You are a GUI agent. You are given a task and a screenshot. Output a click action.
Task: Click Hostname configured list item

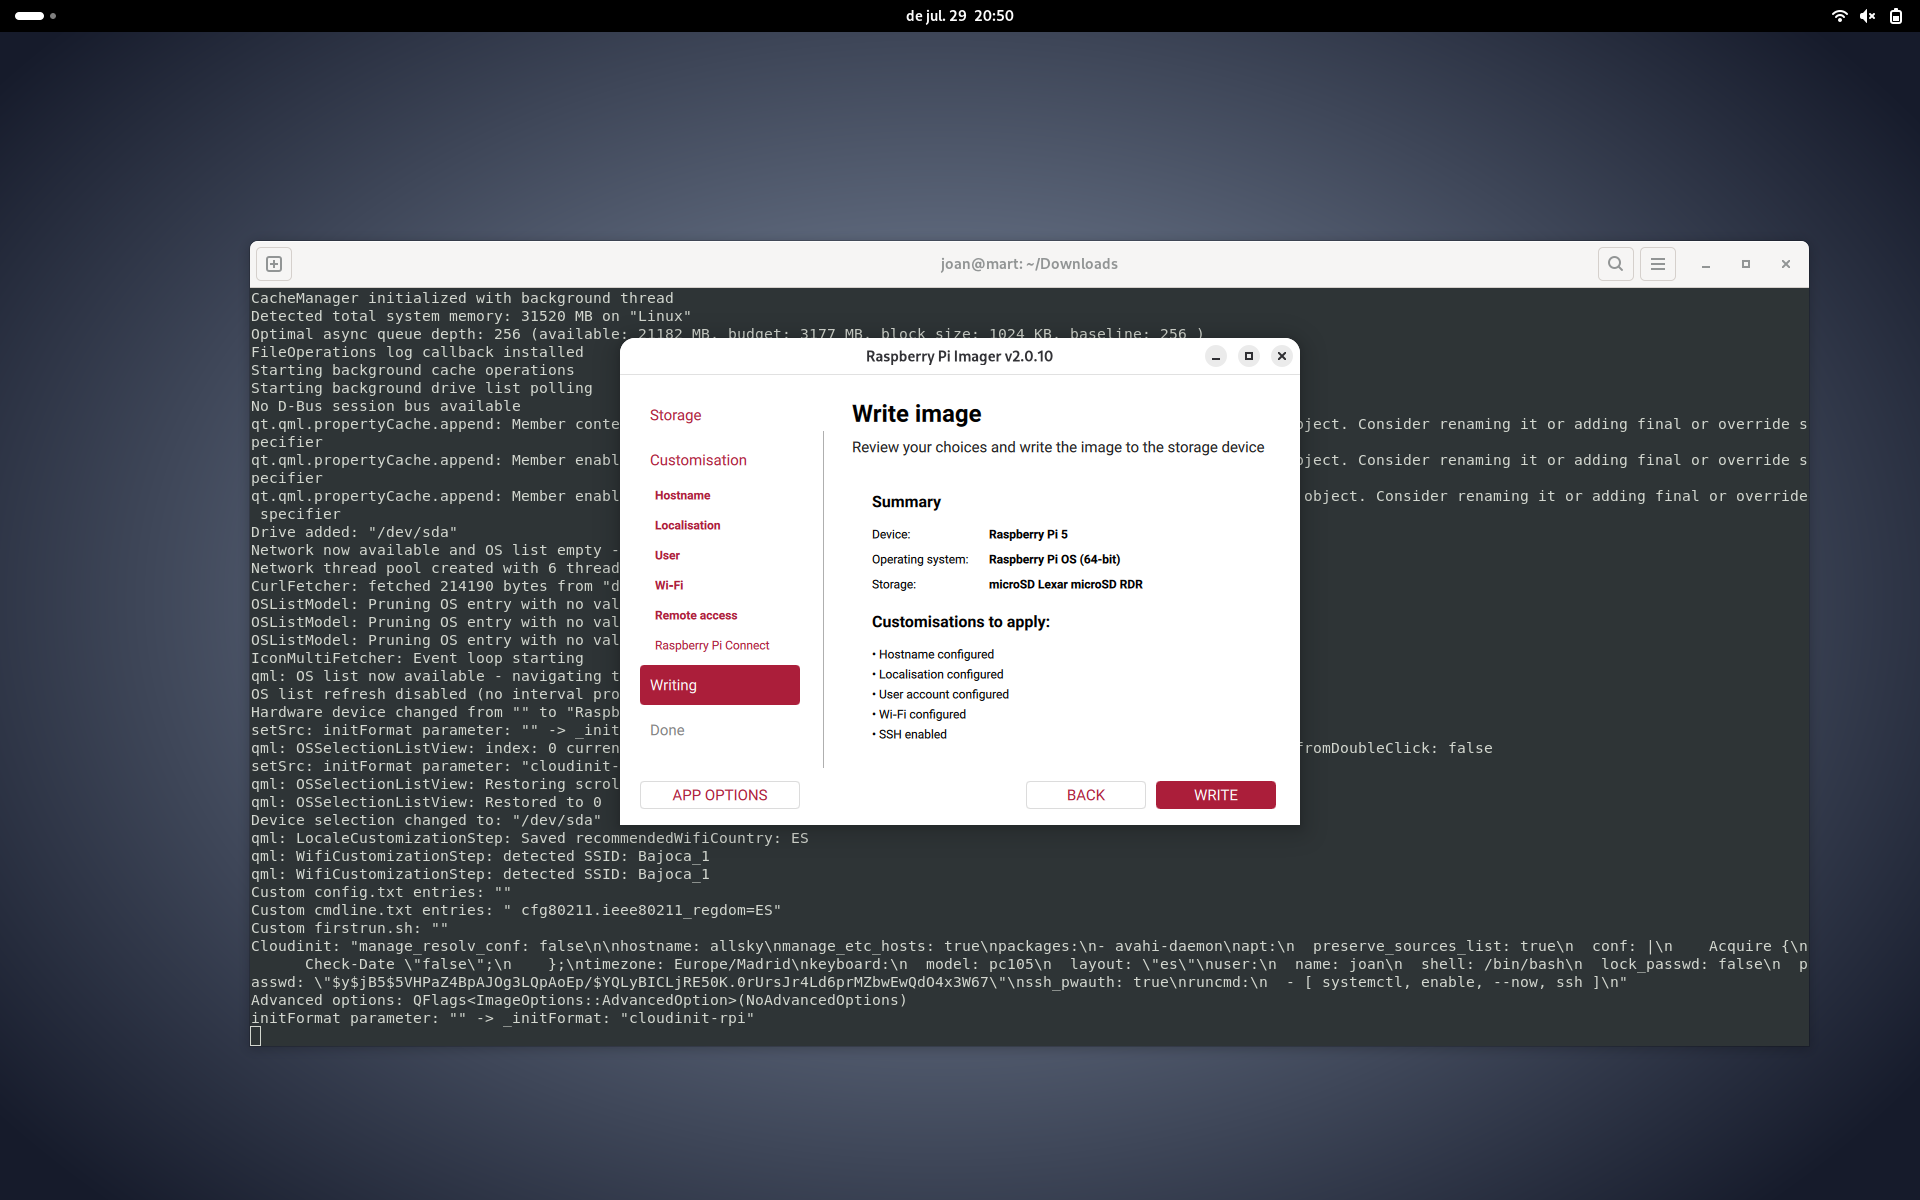[x=933, y=654]
